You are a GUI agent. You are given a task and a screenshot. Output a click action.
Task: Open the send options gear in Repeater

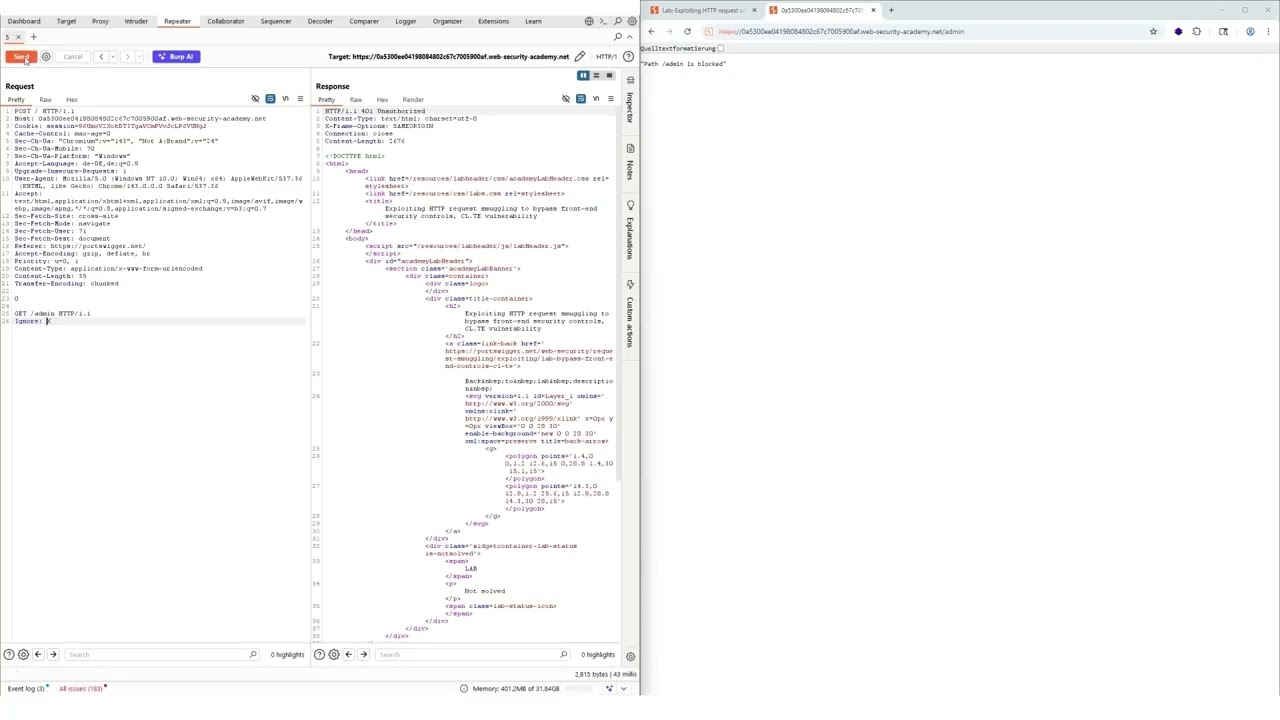click(46, 57)
